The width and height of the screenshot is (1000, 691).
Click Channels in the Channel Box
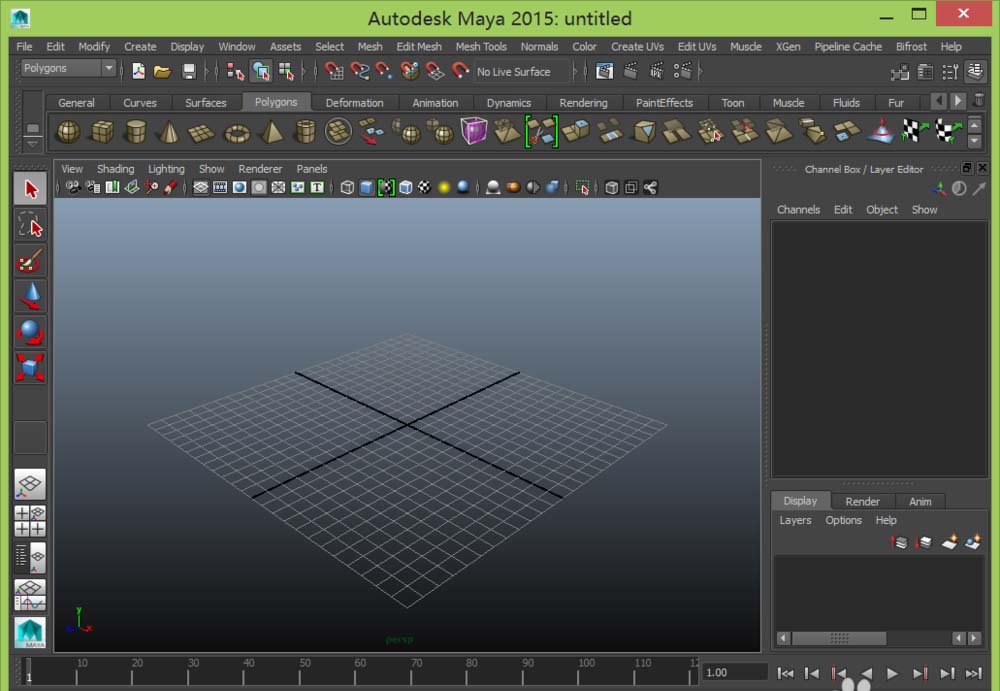click(x=798, y=210)
